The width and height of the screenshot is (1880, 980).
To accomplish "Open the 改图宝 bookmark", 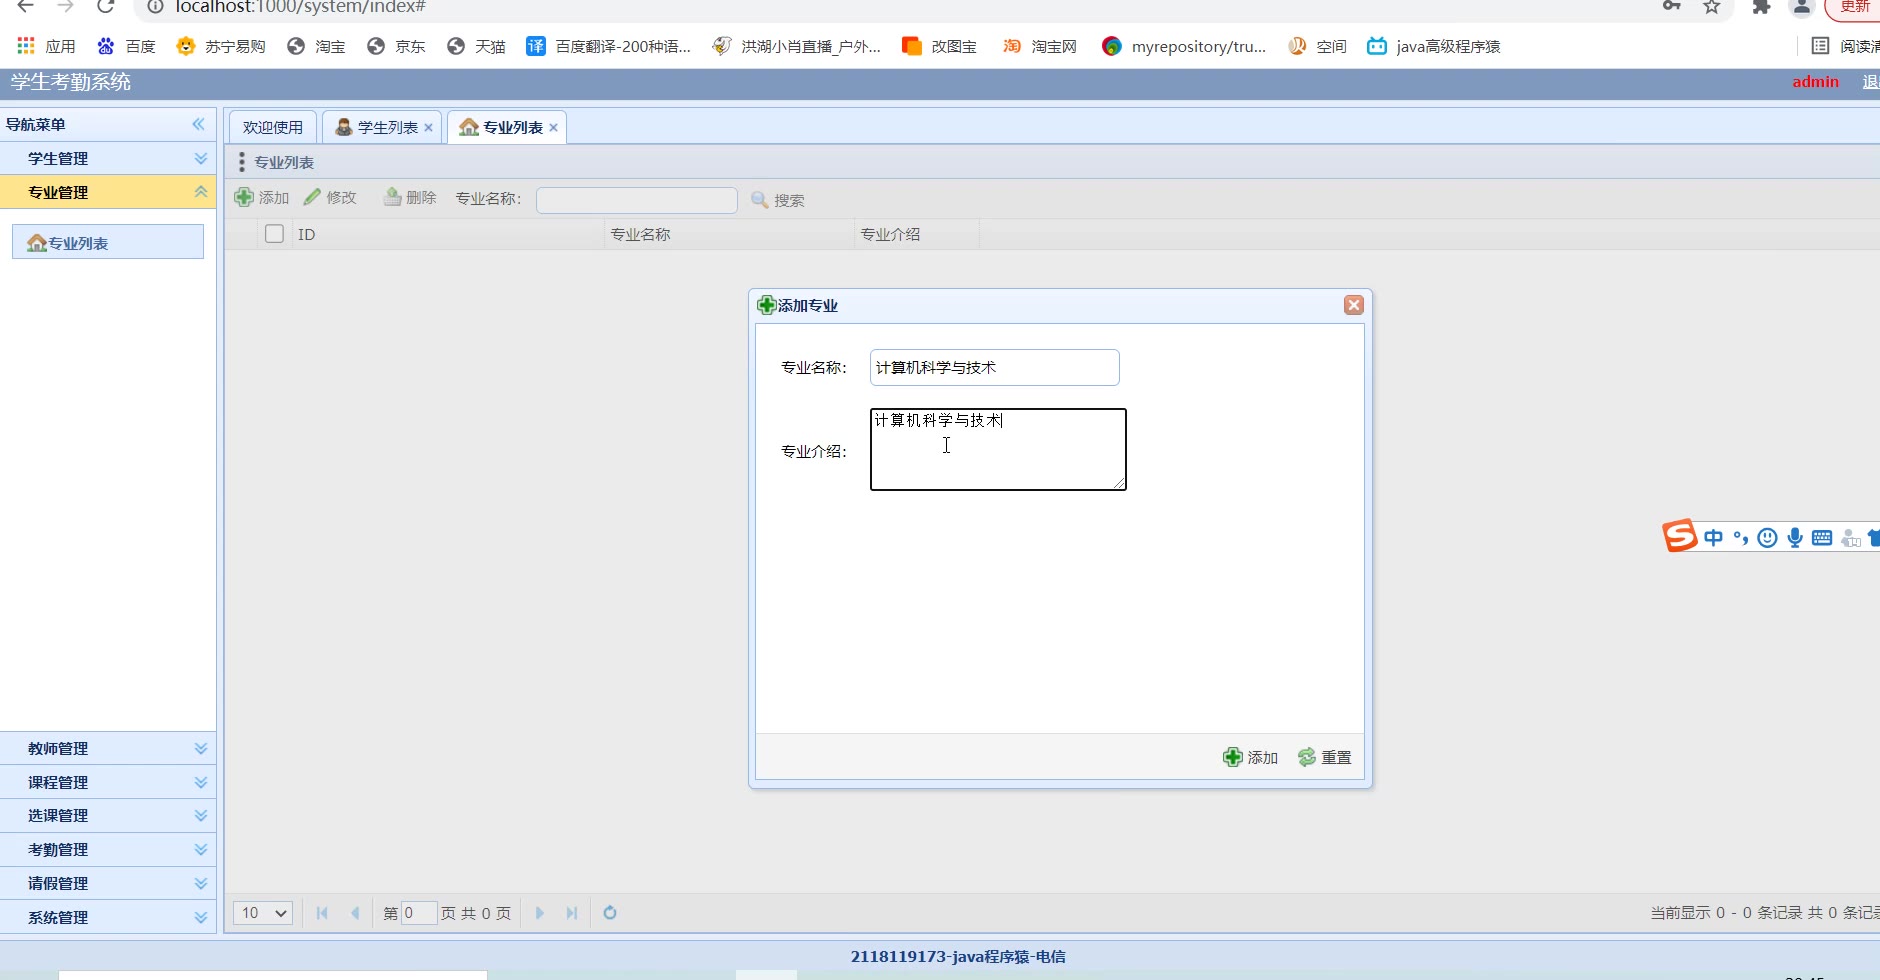I will (939, 46).
